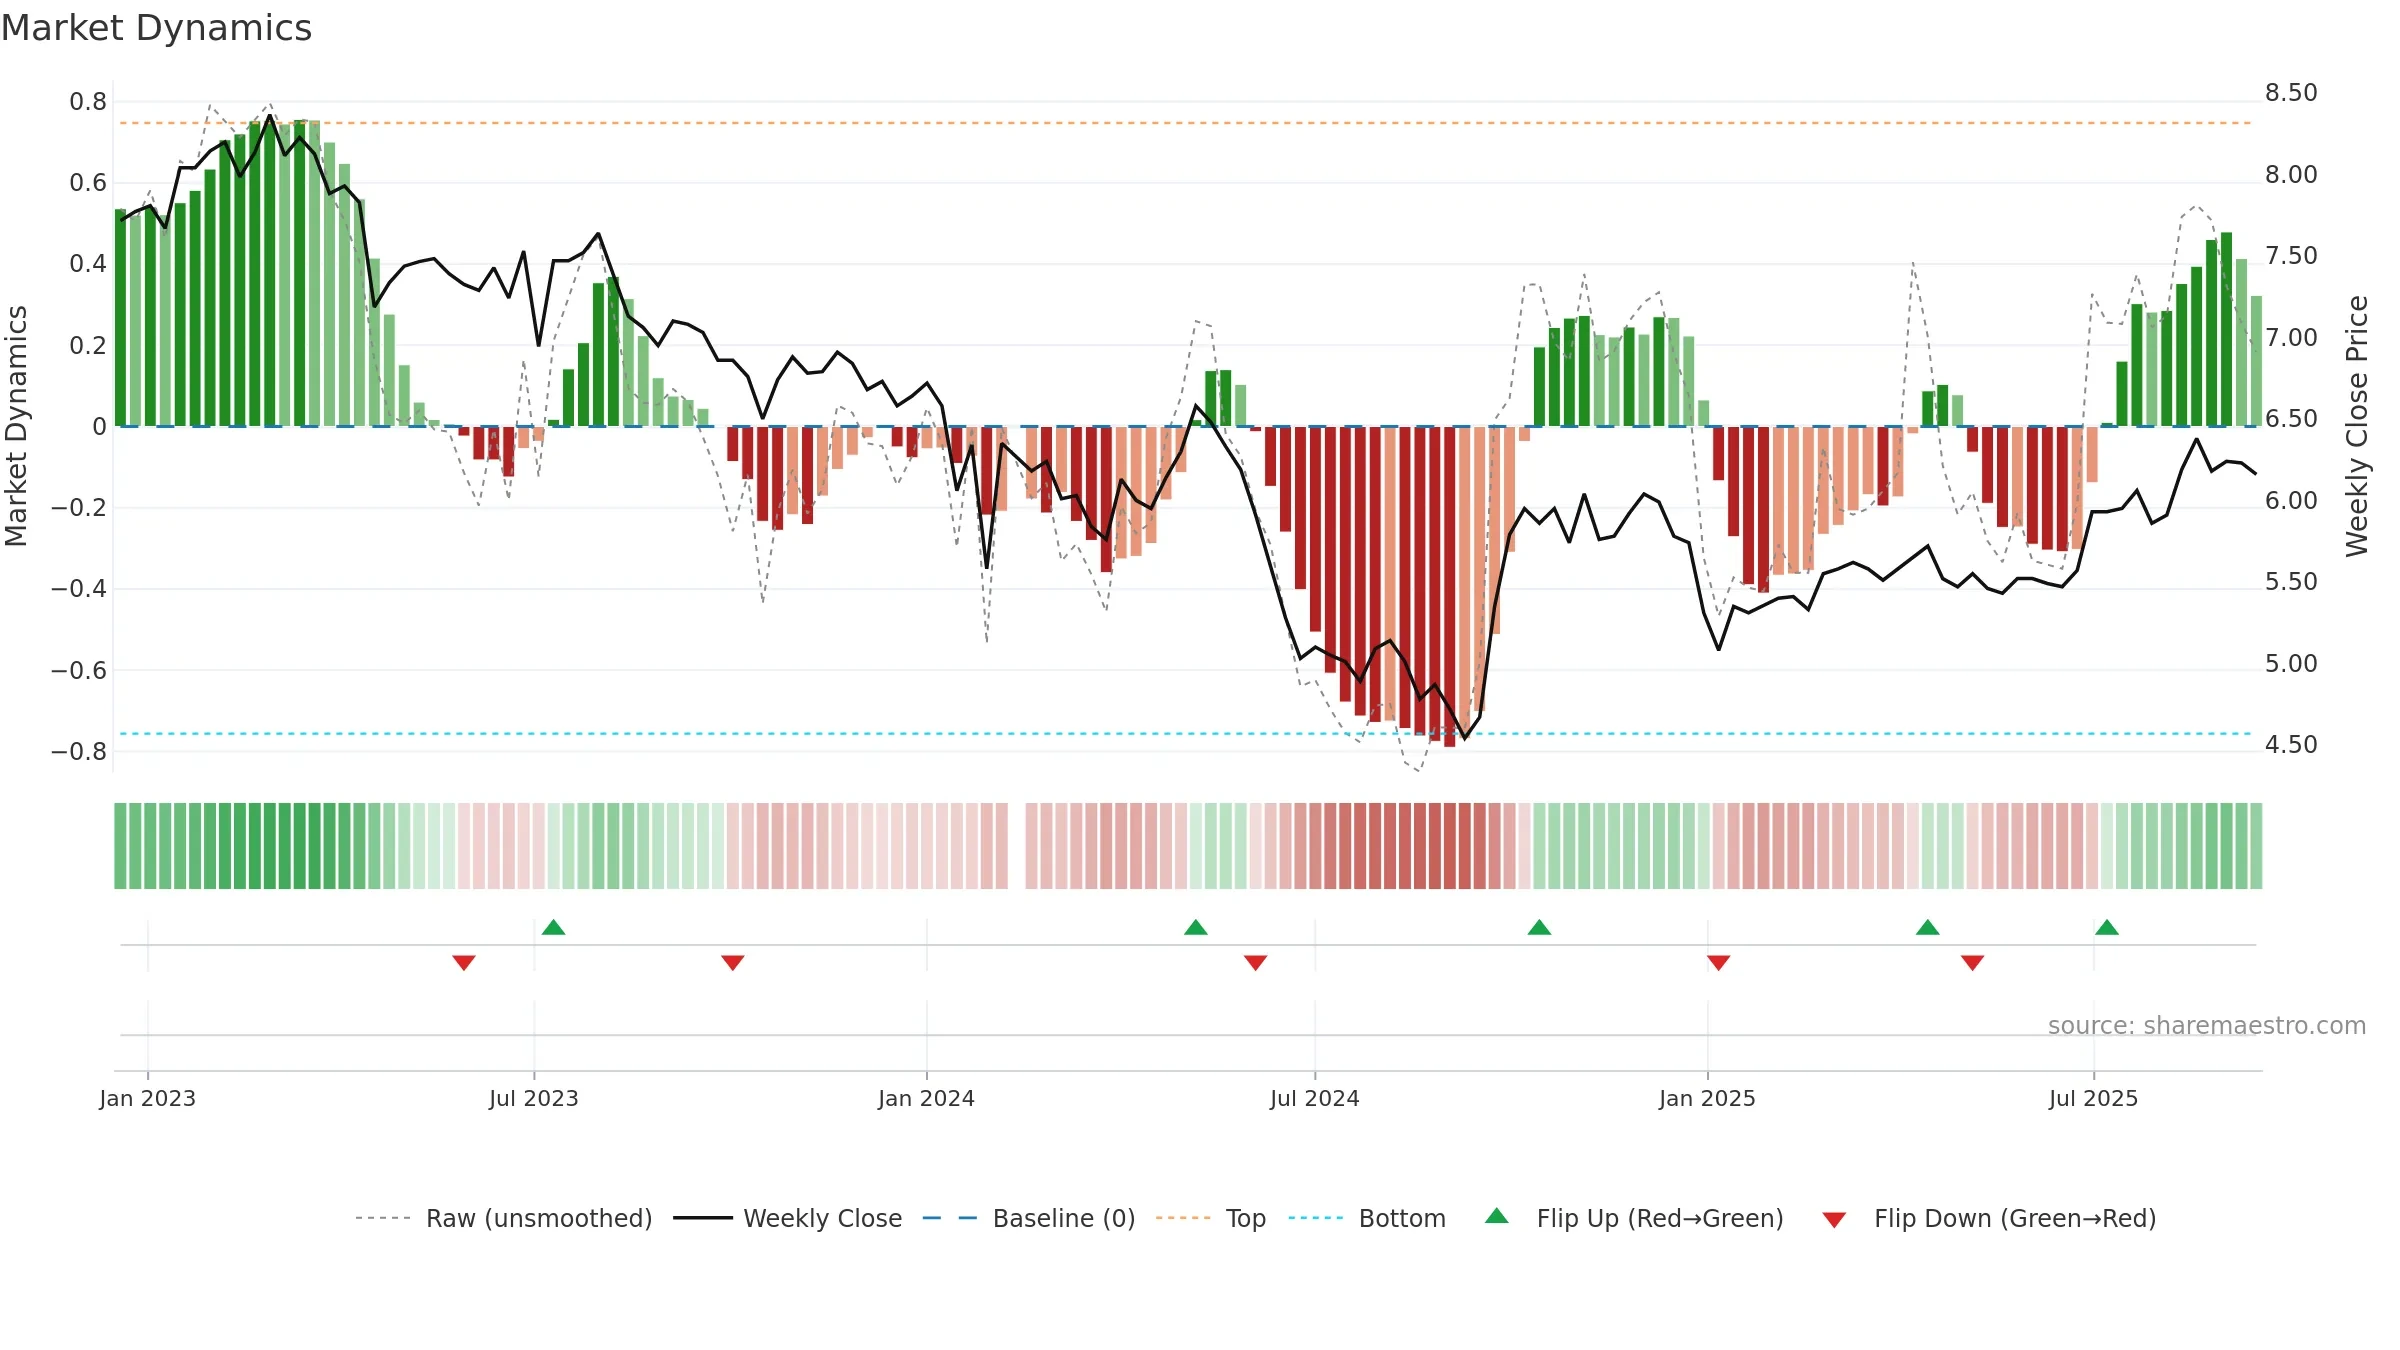Click the Jul 2023 axis label

click(x=534, y=1098)
